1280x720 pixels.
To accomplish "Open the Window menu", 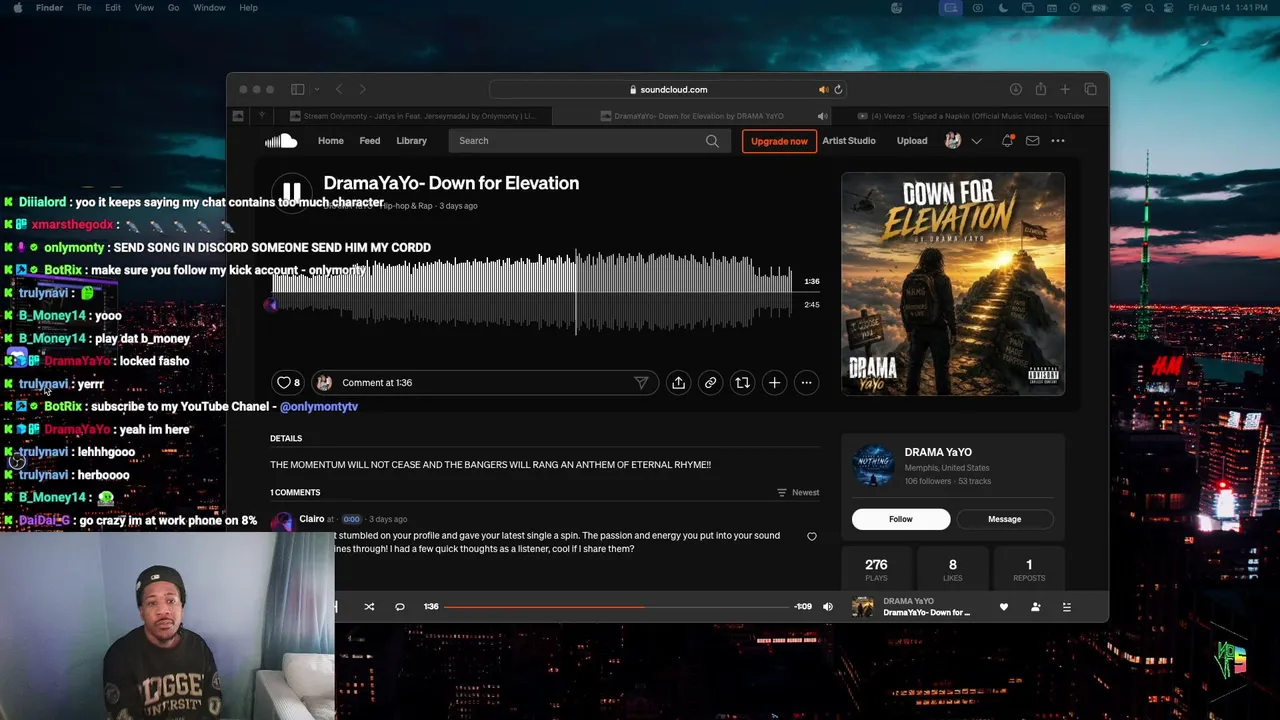I will [209, 8].
